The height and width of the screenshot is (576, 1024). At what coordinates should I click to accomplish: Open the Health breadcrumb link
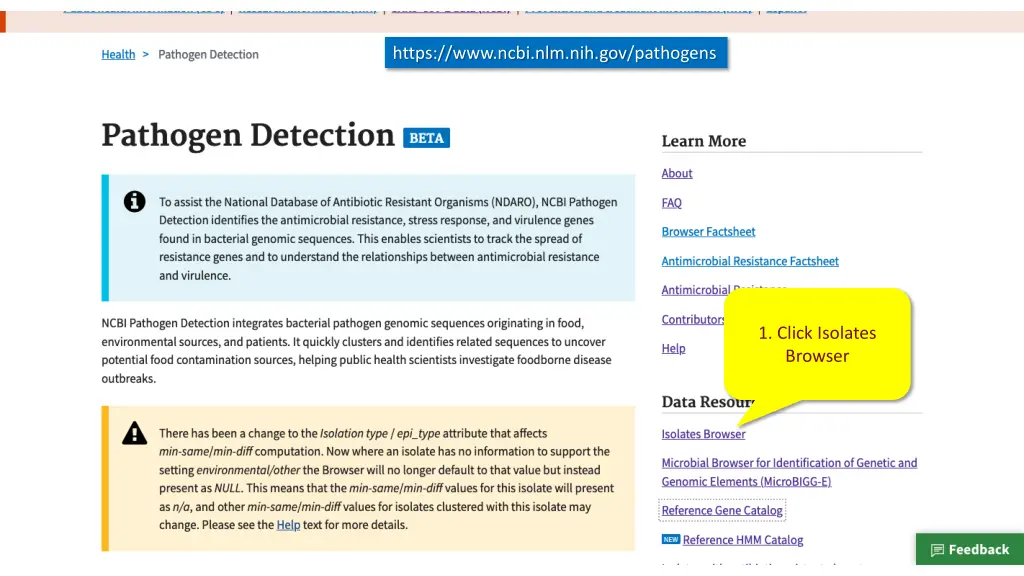(x=118, y=54)
